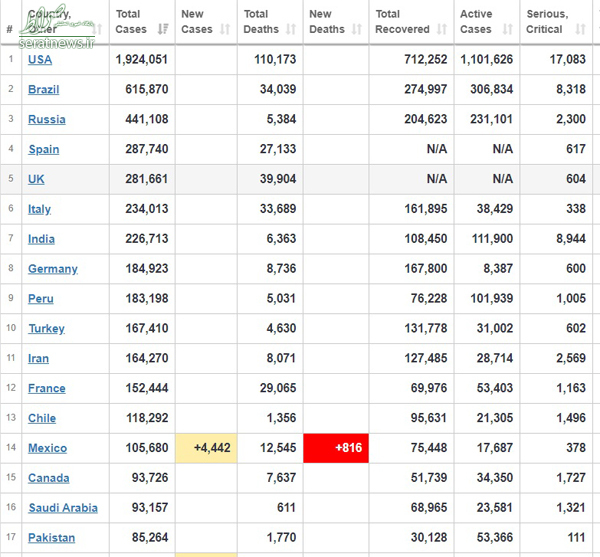Go to the Spain country link
600x557 pixels.
tap(43, 150)
